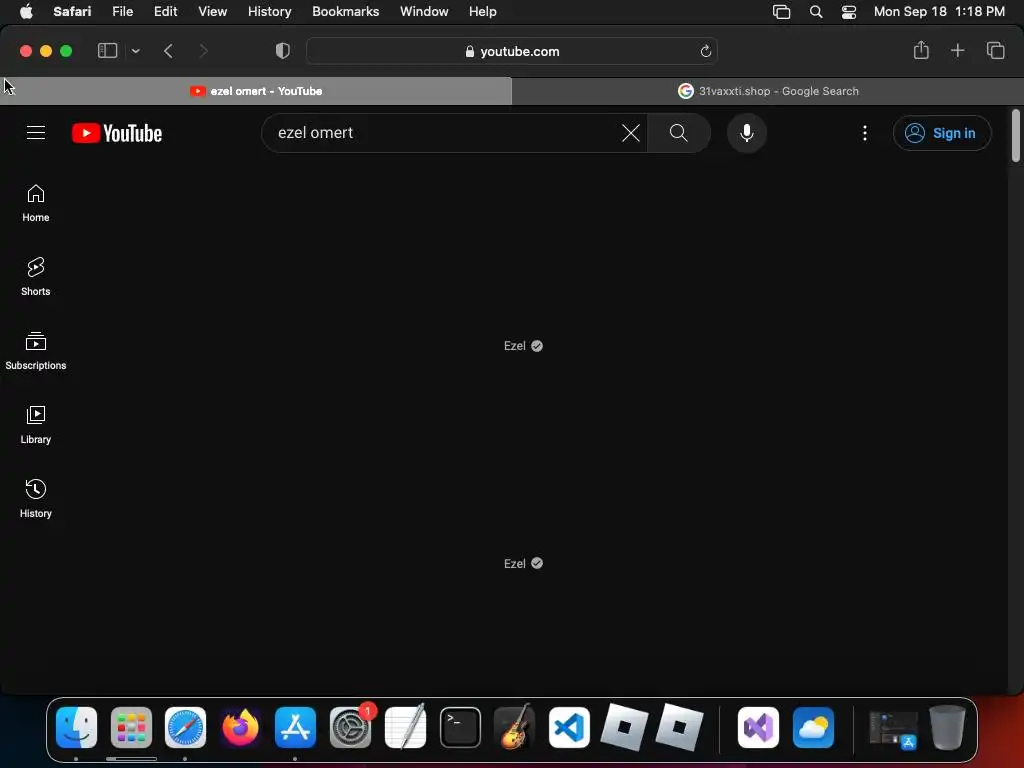Open the Bookmarks menu
Image resolution: width=1024 pixels, height=768 pixels.
[345, 12]
